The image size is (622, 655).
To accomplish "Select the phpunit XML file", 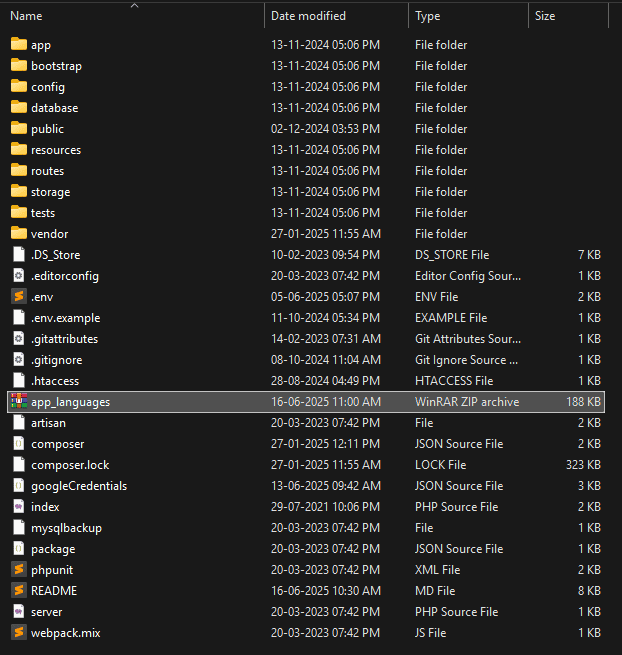I will click(50, 570).
